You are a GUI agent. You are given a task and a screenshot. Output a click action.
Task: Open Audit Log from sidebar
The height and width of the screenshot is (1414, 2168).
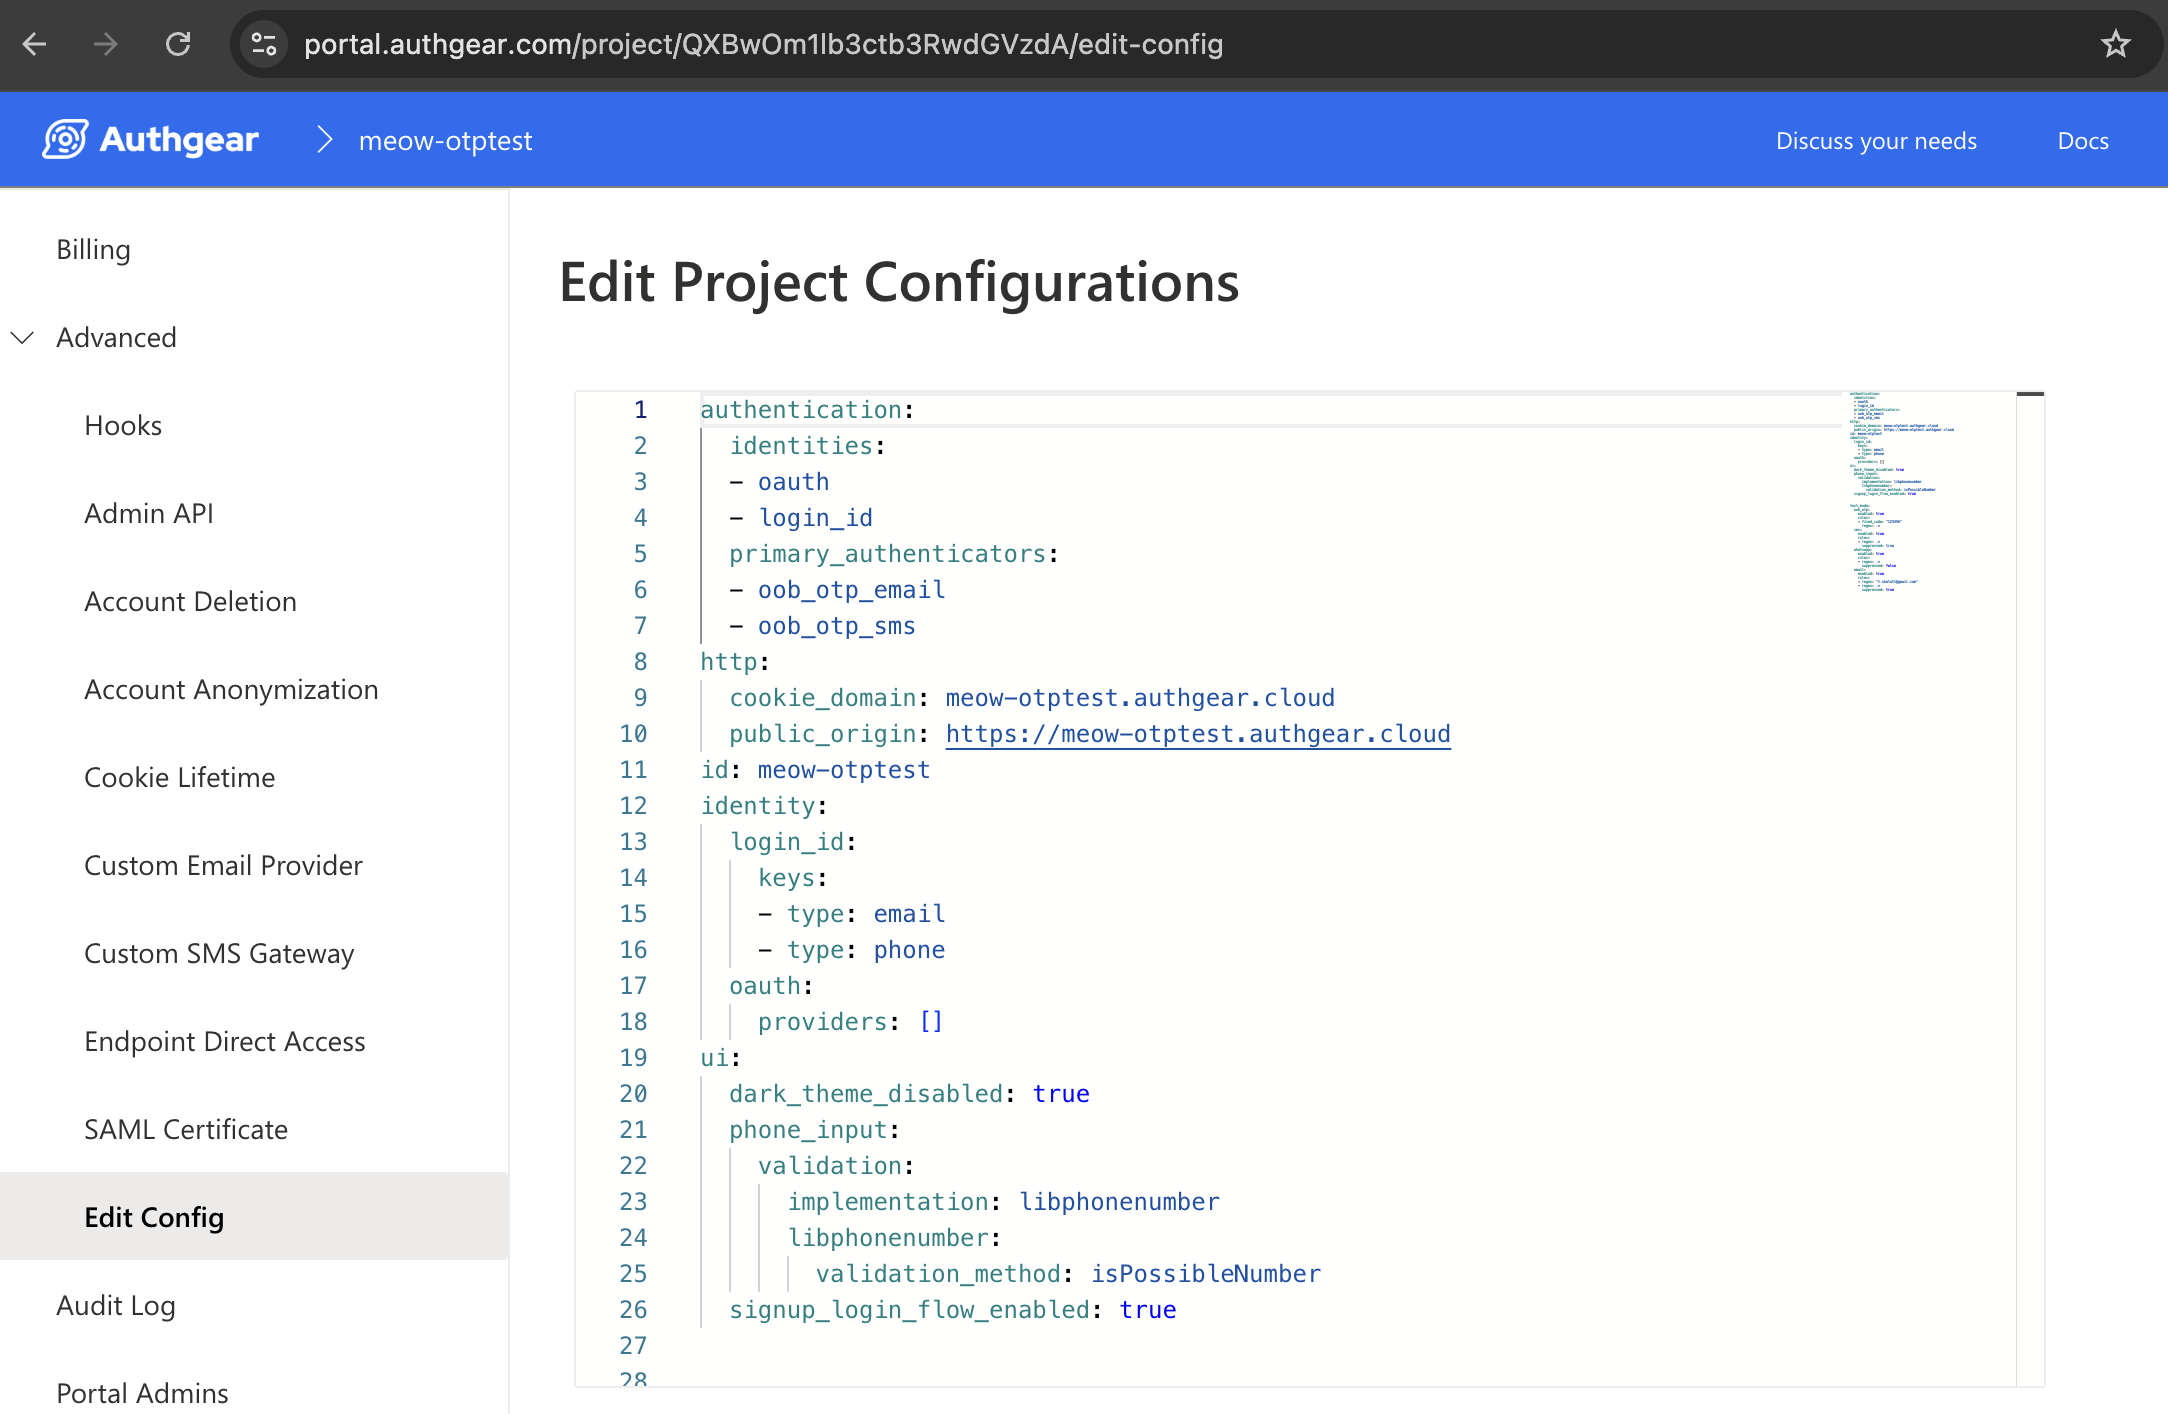(x=116, y=1306)
